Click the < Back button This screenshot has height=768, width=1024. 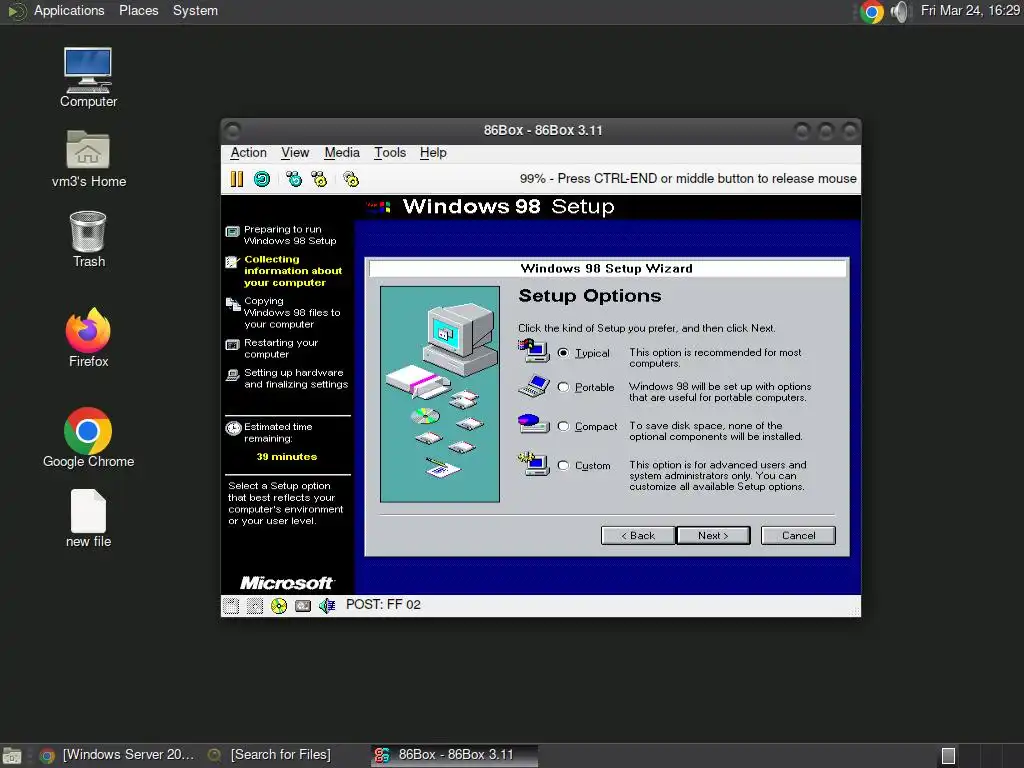click(x=638, y=536)
